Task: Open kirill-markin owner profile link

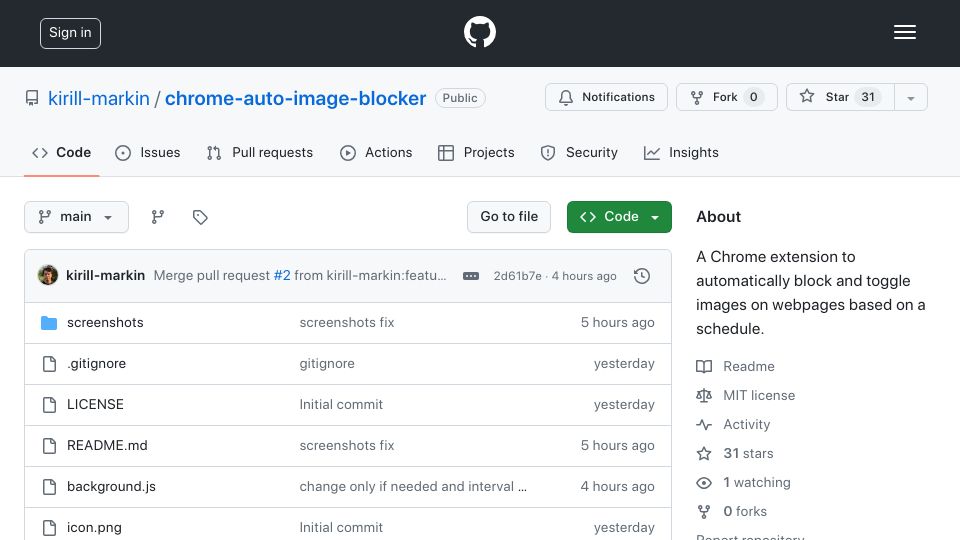Action: pyautogui.click(x=99, y=98)
